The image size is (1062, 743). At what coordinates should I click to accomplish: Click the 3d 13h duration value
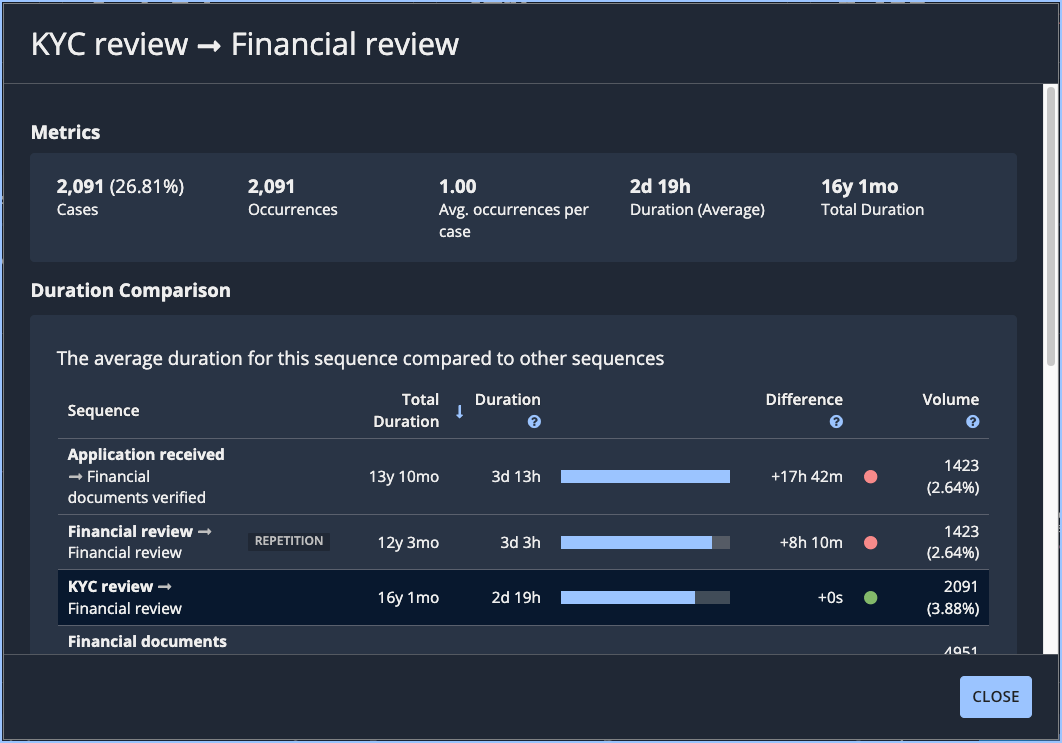click(516, 477)
